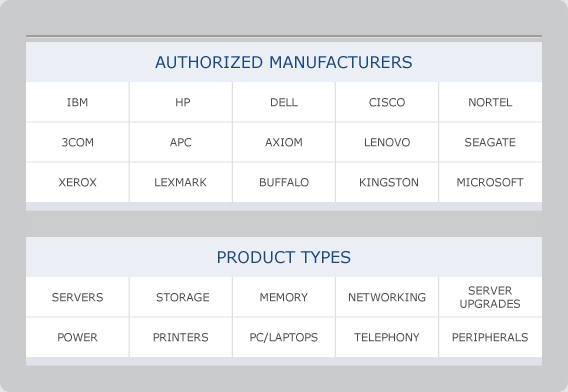The image size is (568, 392).
Task: Select the IBM manufacturer cell
Action: (x=77, y=102)
